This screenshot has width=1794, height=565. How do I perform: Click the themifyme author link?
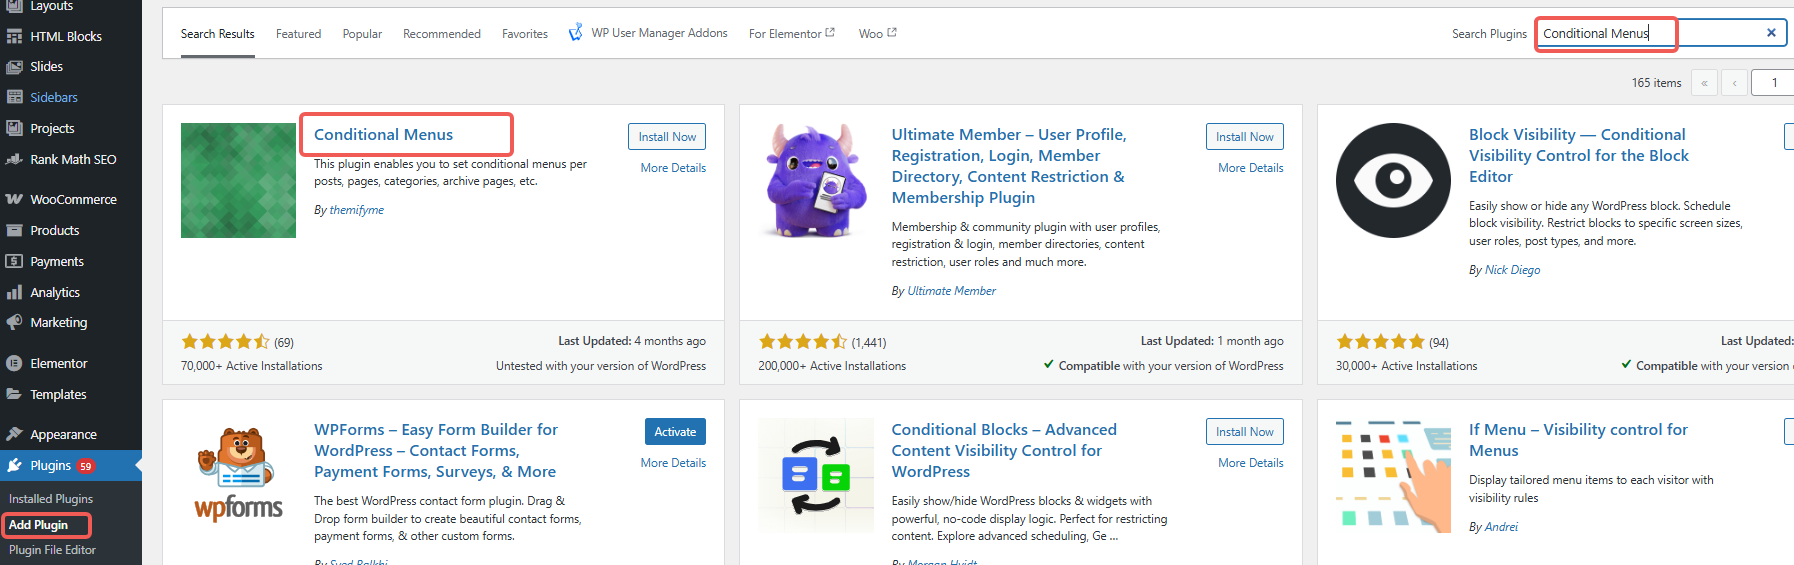(x=356, y=210)
